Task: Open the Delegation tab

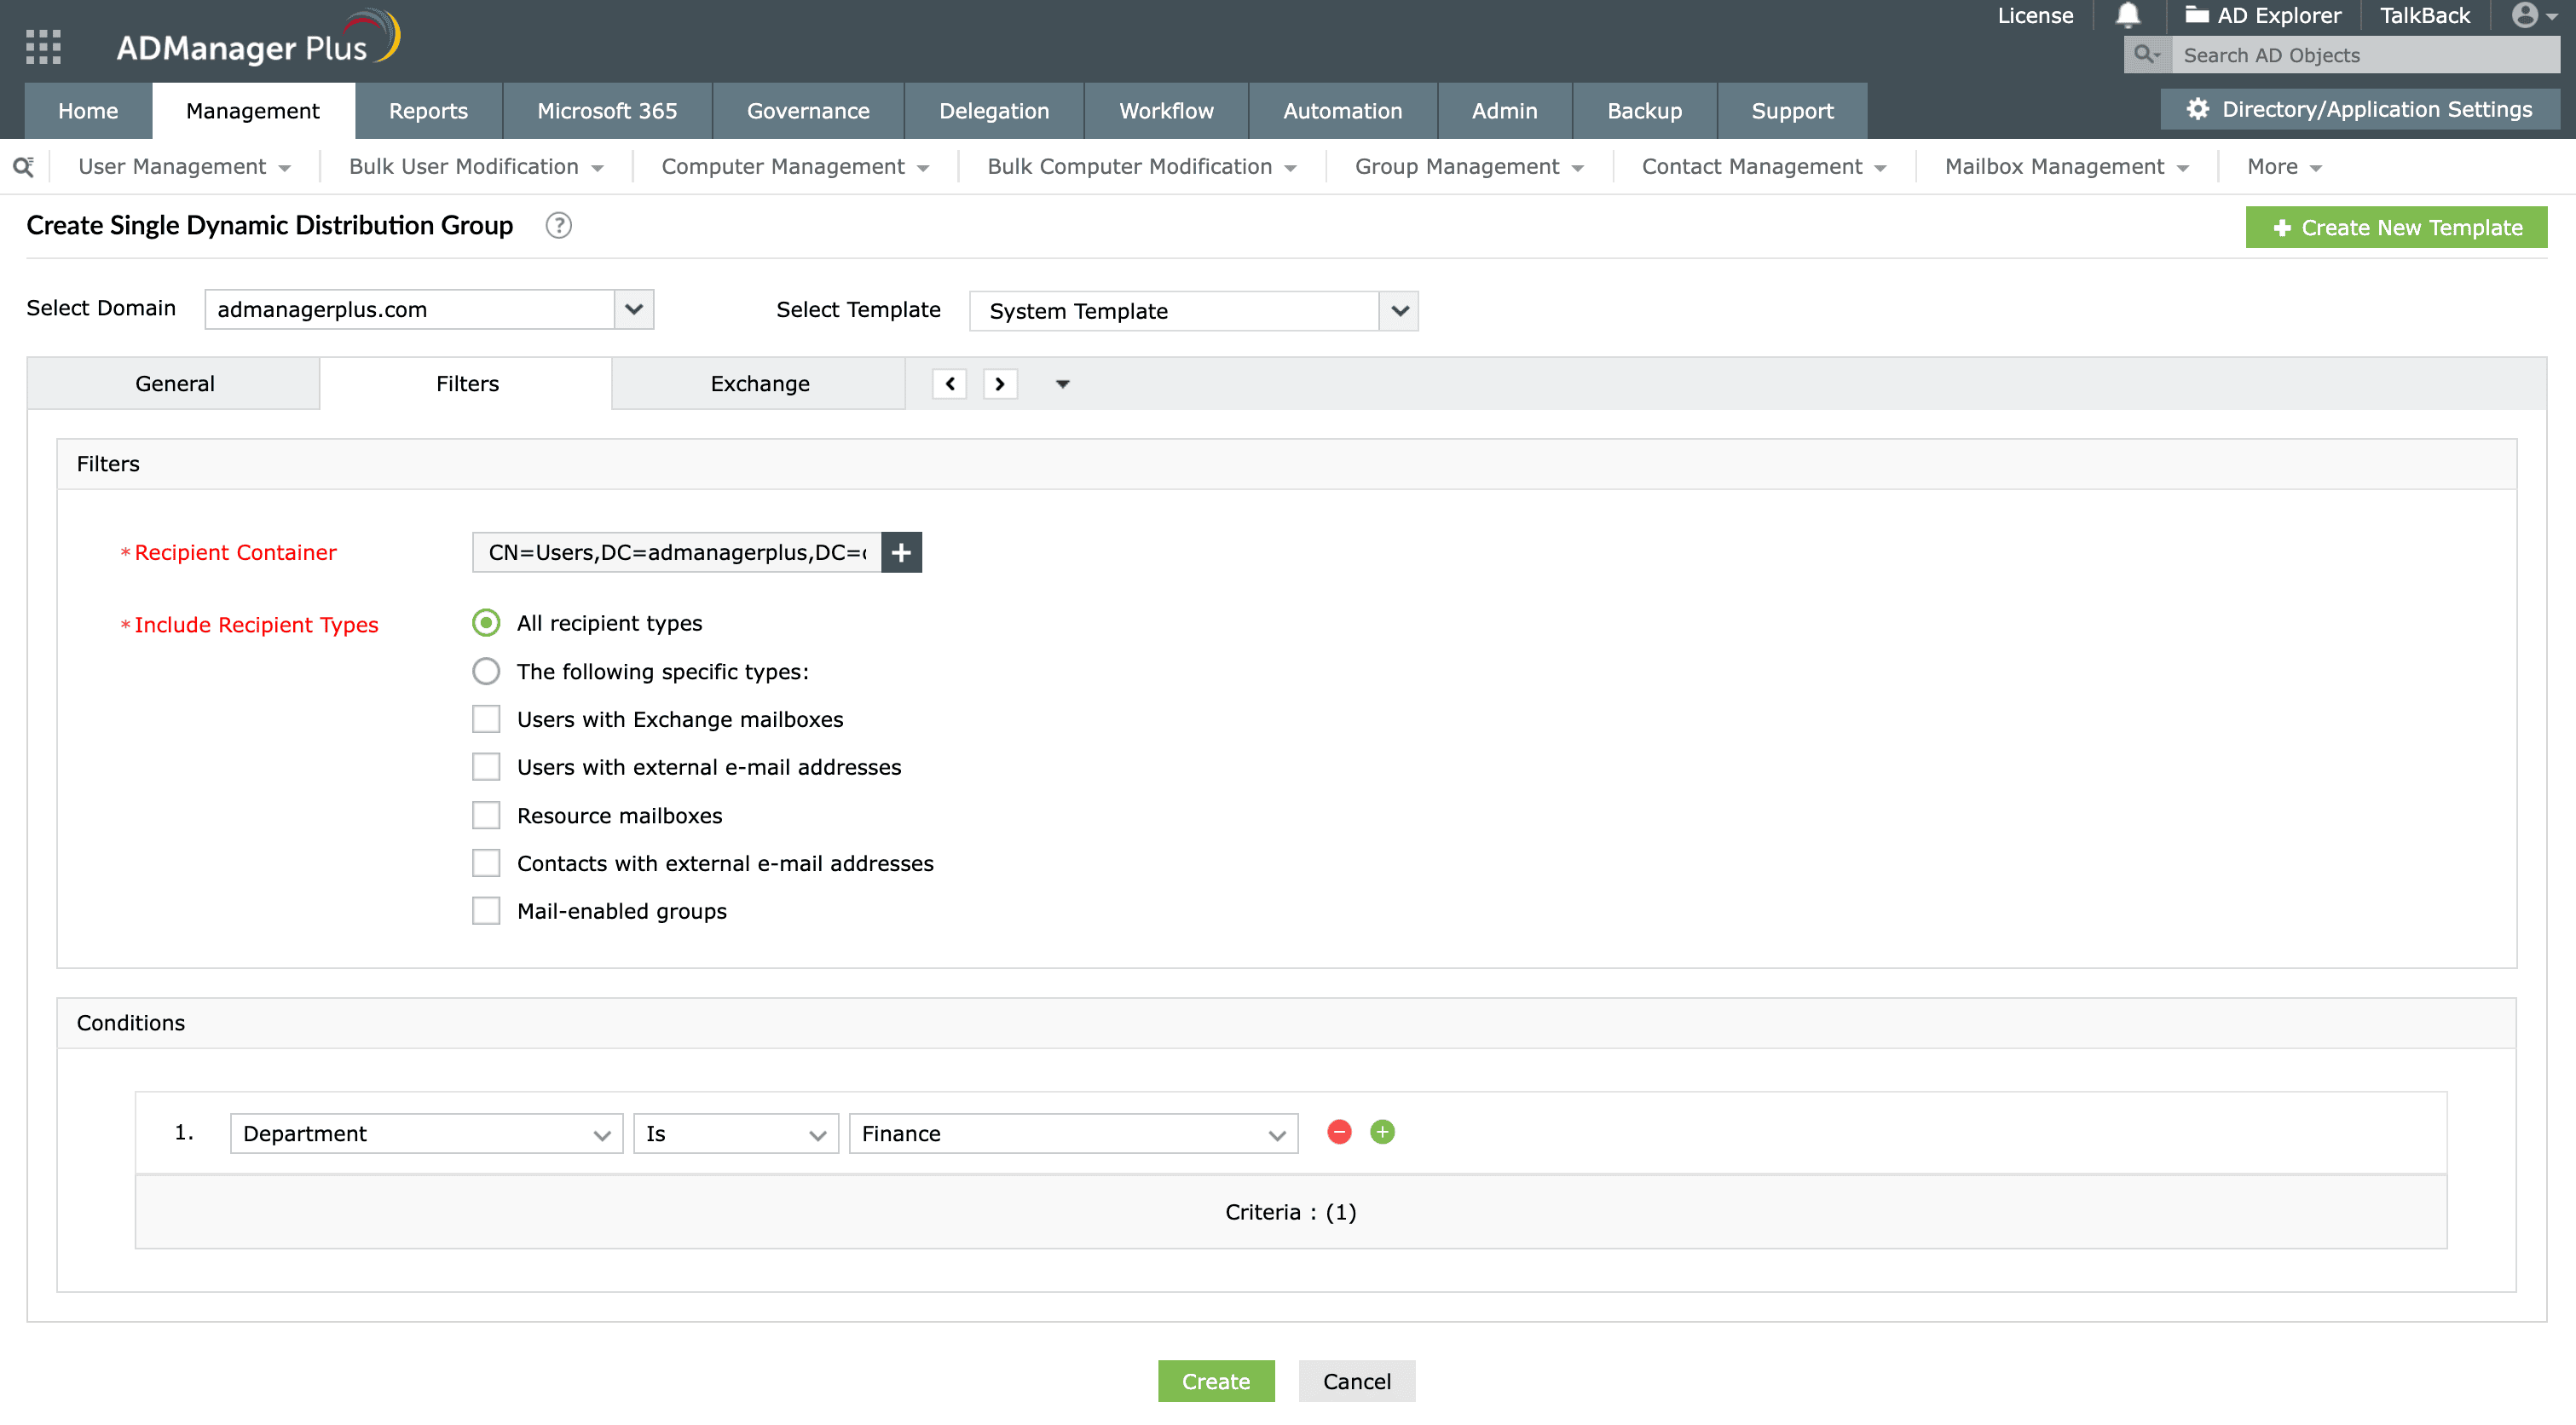Action: [994, 111]
